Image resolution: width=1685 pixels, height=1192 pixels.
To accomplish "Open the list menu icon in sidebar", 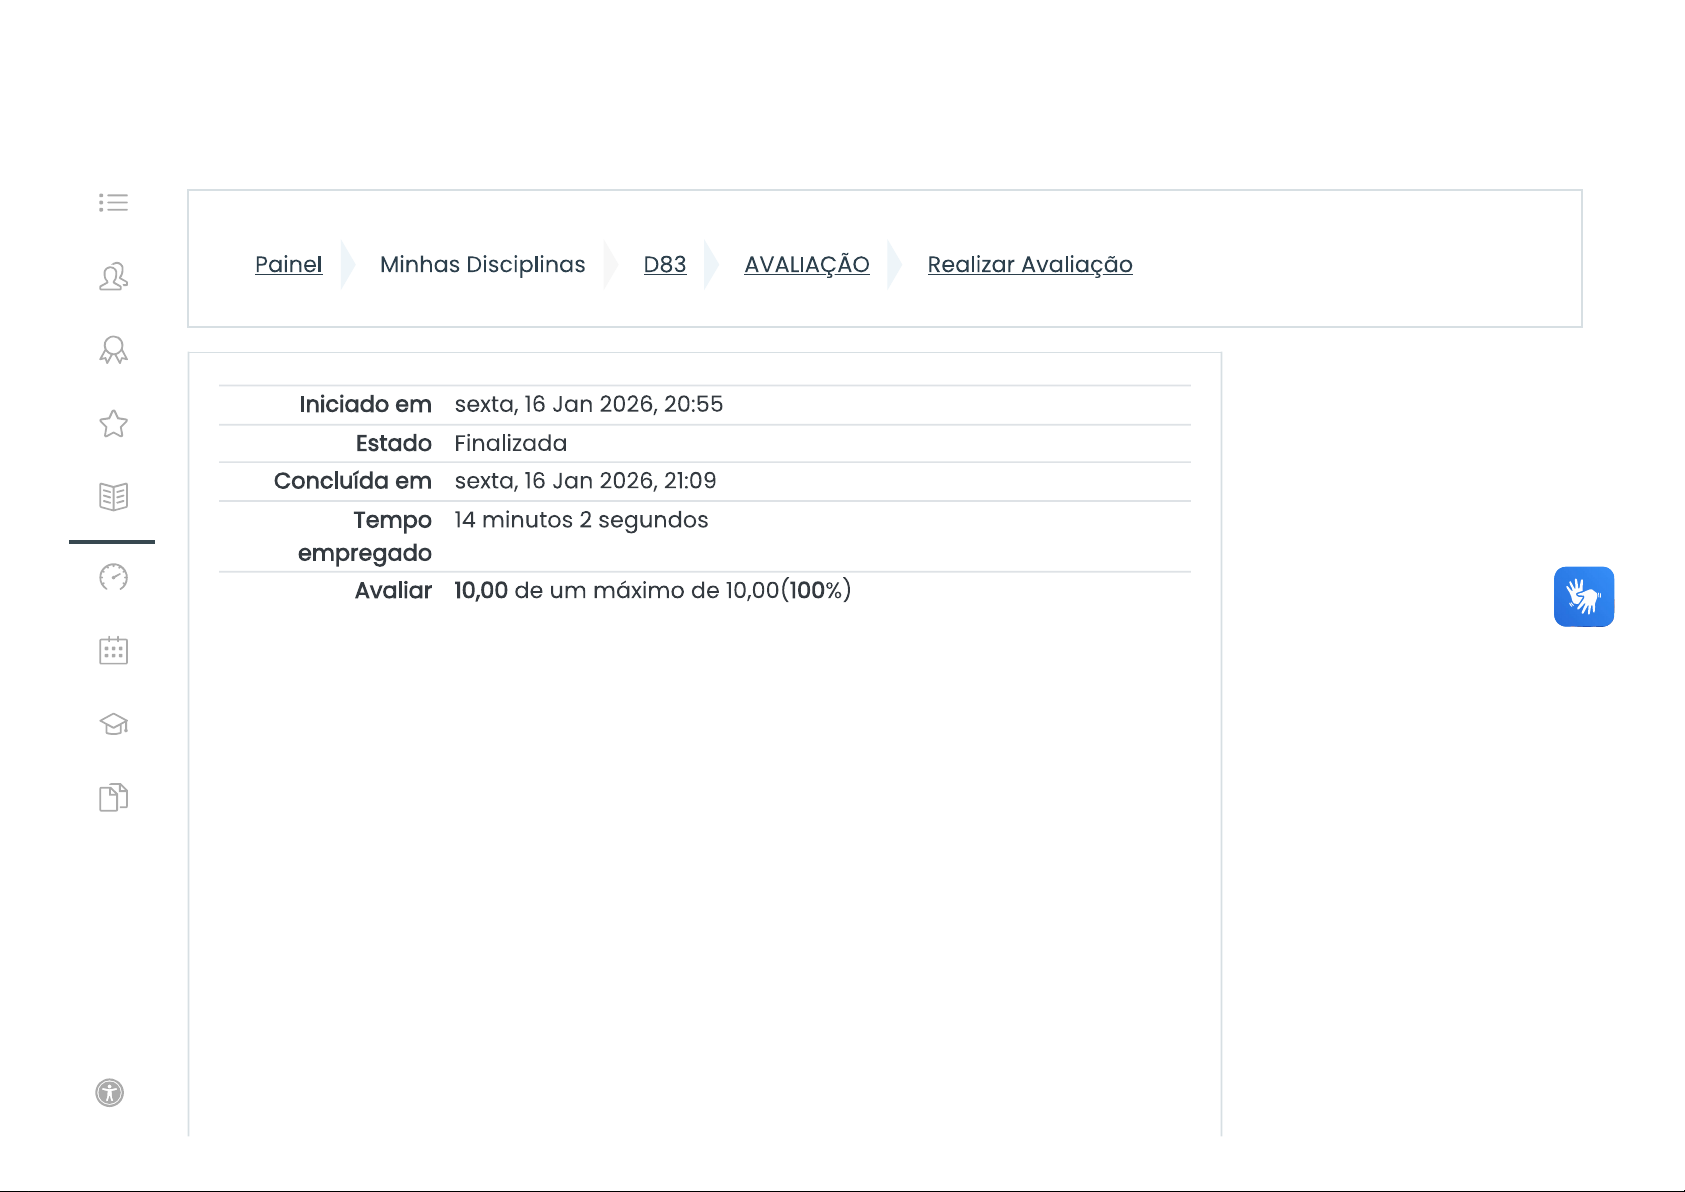I will [113, 203].
